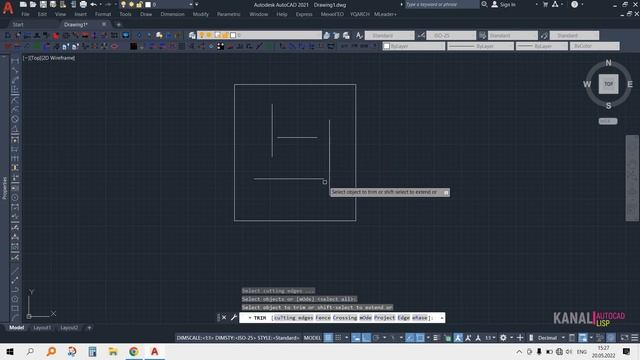Click the N compass letter on ViewCube
The height and width of the screenshot is (360, 640).
(x=609, y=63)
